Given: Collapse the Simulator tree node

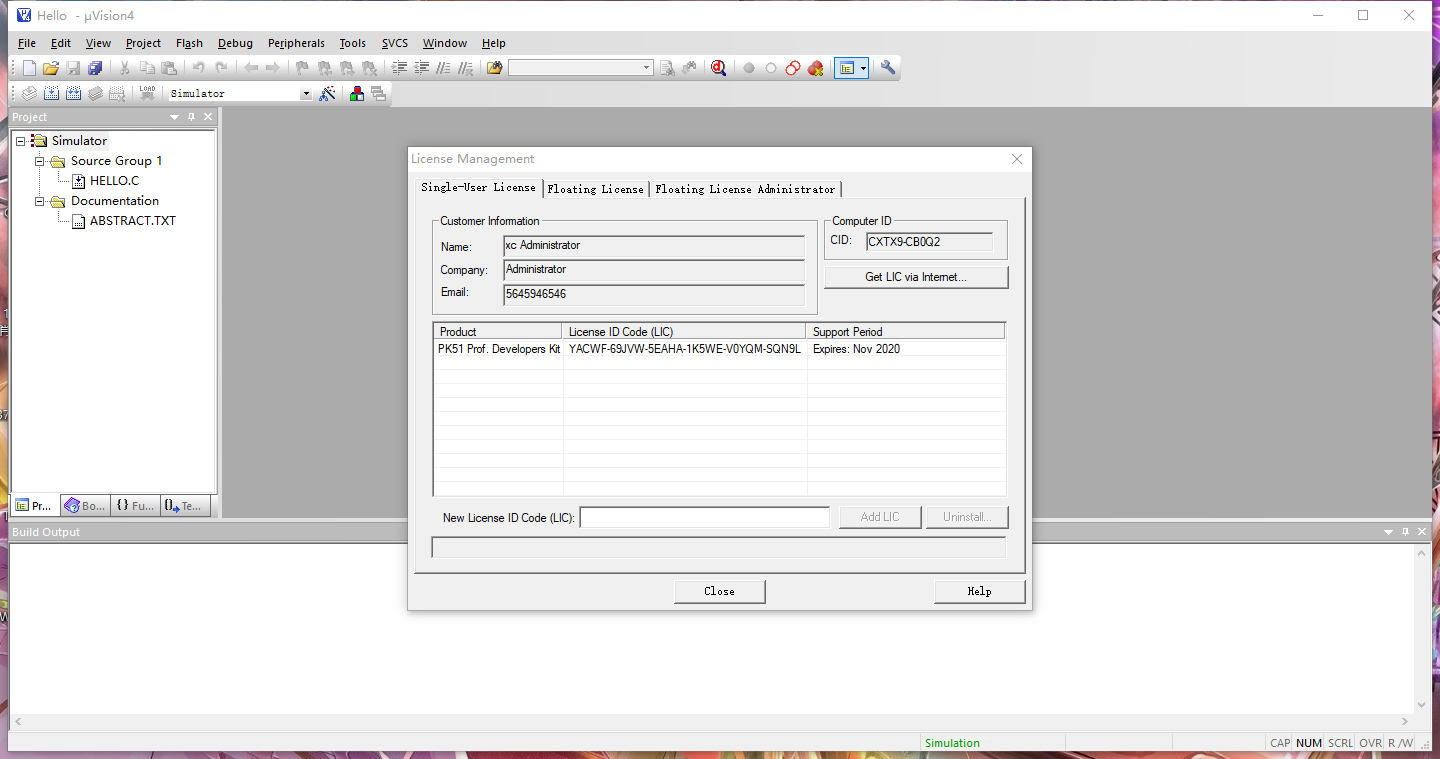Looking at the screenshot, I should [20, 141].
